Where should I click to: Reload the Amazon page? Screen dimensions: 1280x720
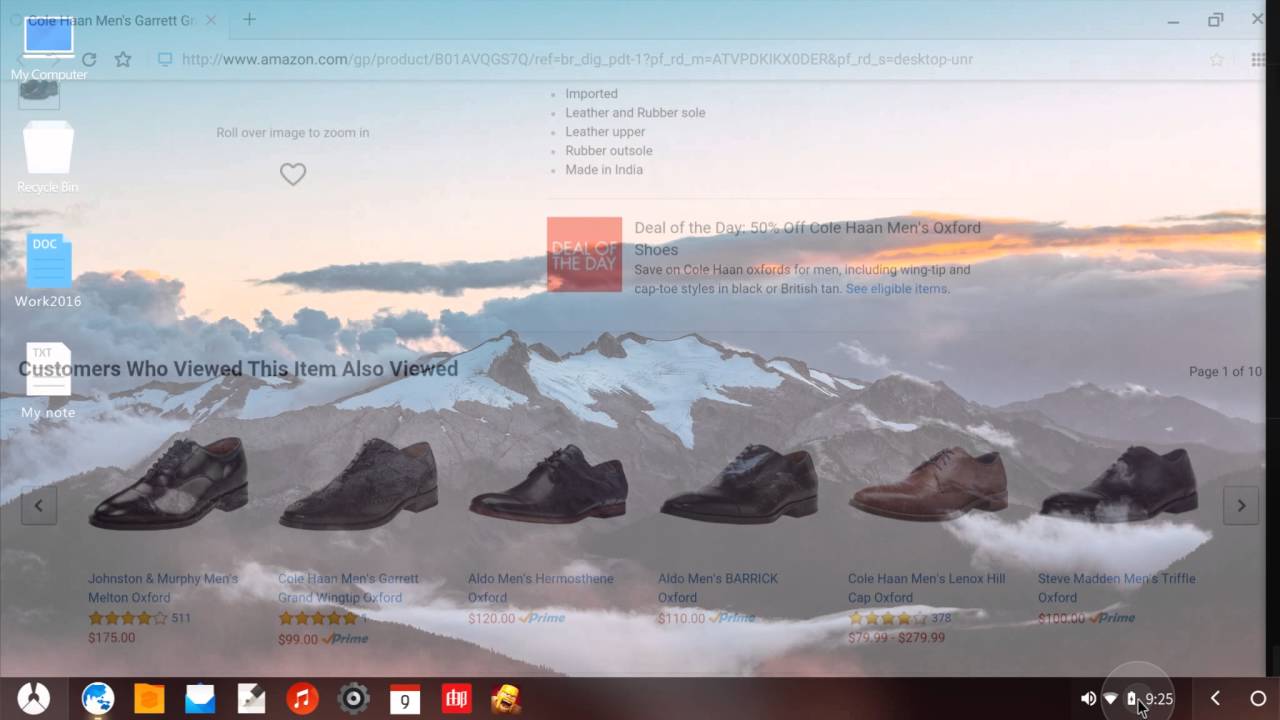89,60
